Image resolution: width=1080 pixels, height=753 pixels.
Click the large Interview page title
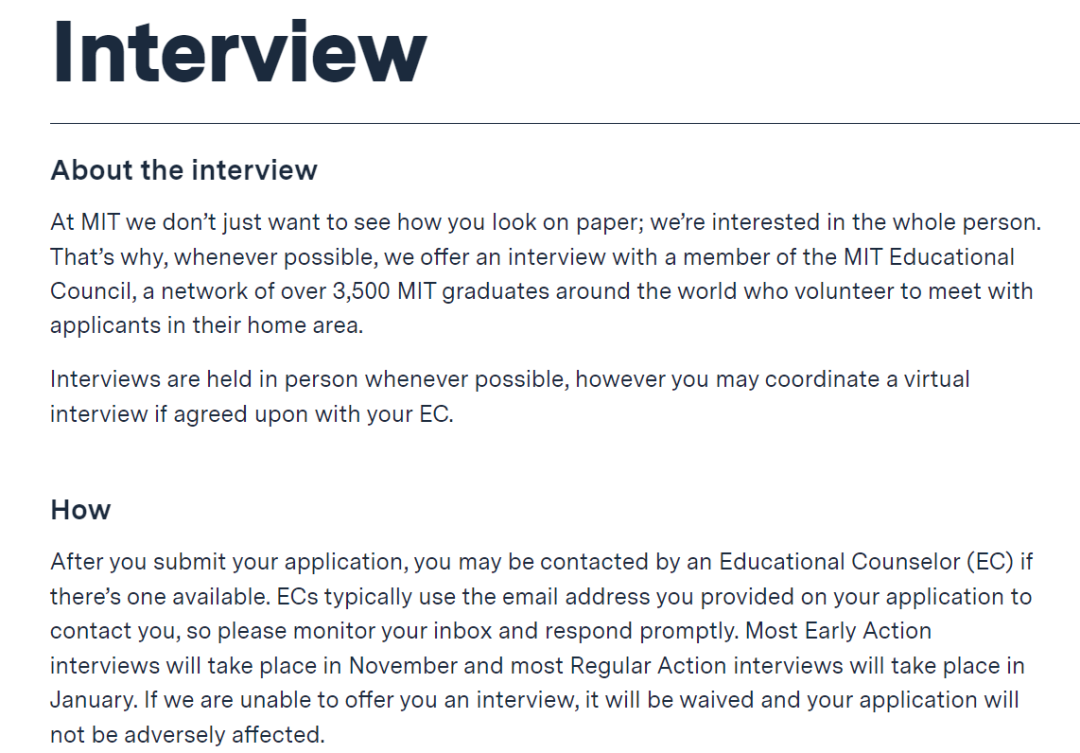pyautogui.click(x=240, y=52)
